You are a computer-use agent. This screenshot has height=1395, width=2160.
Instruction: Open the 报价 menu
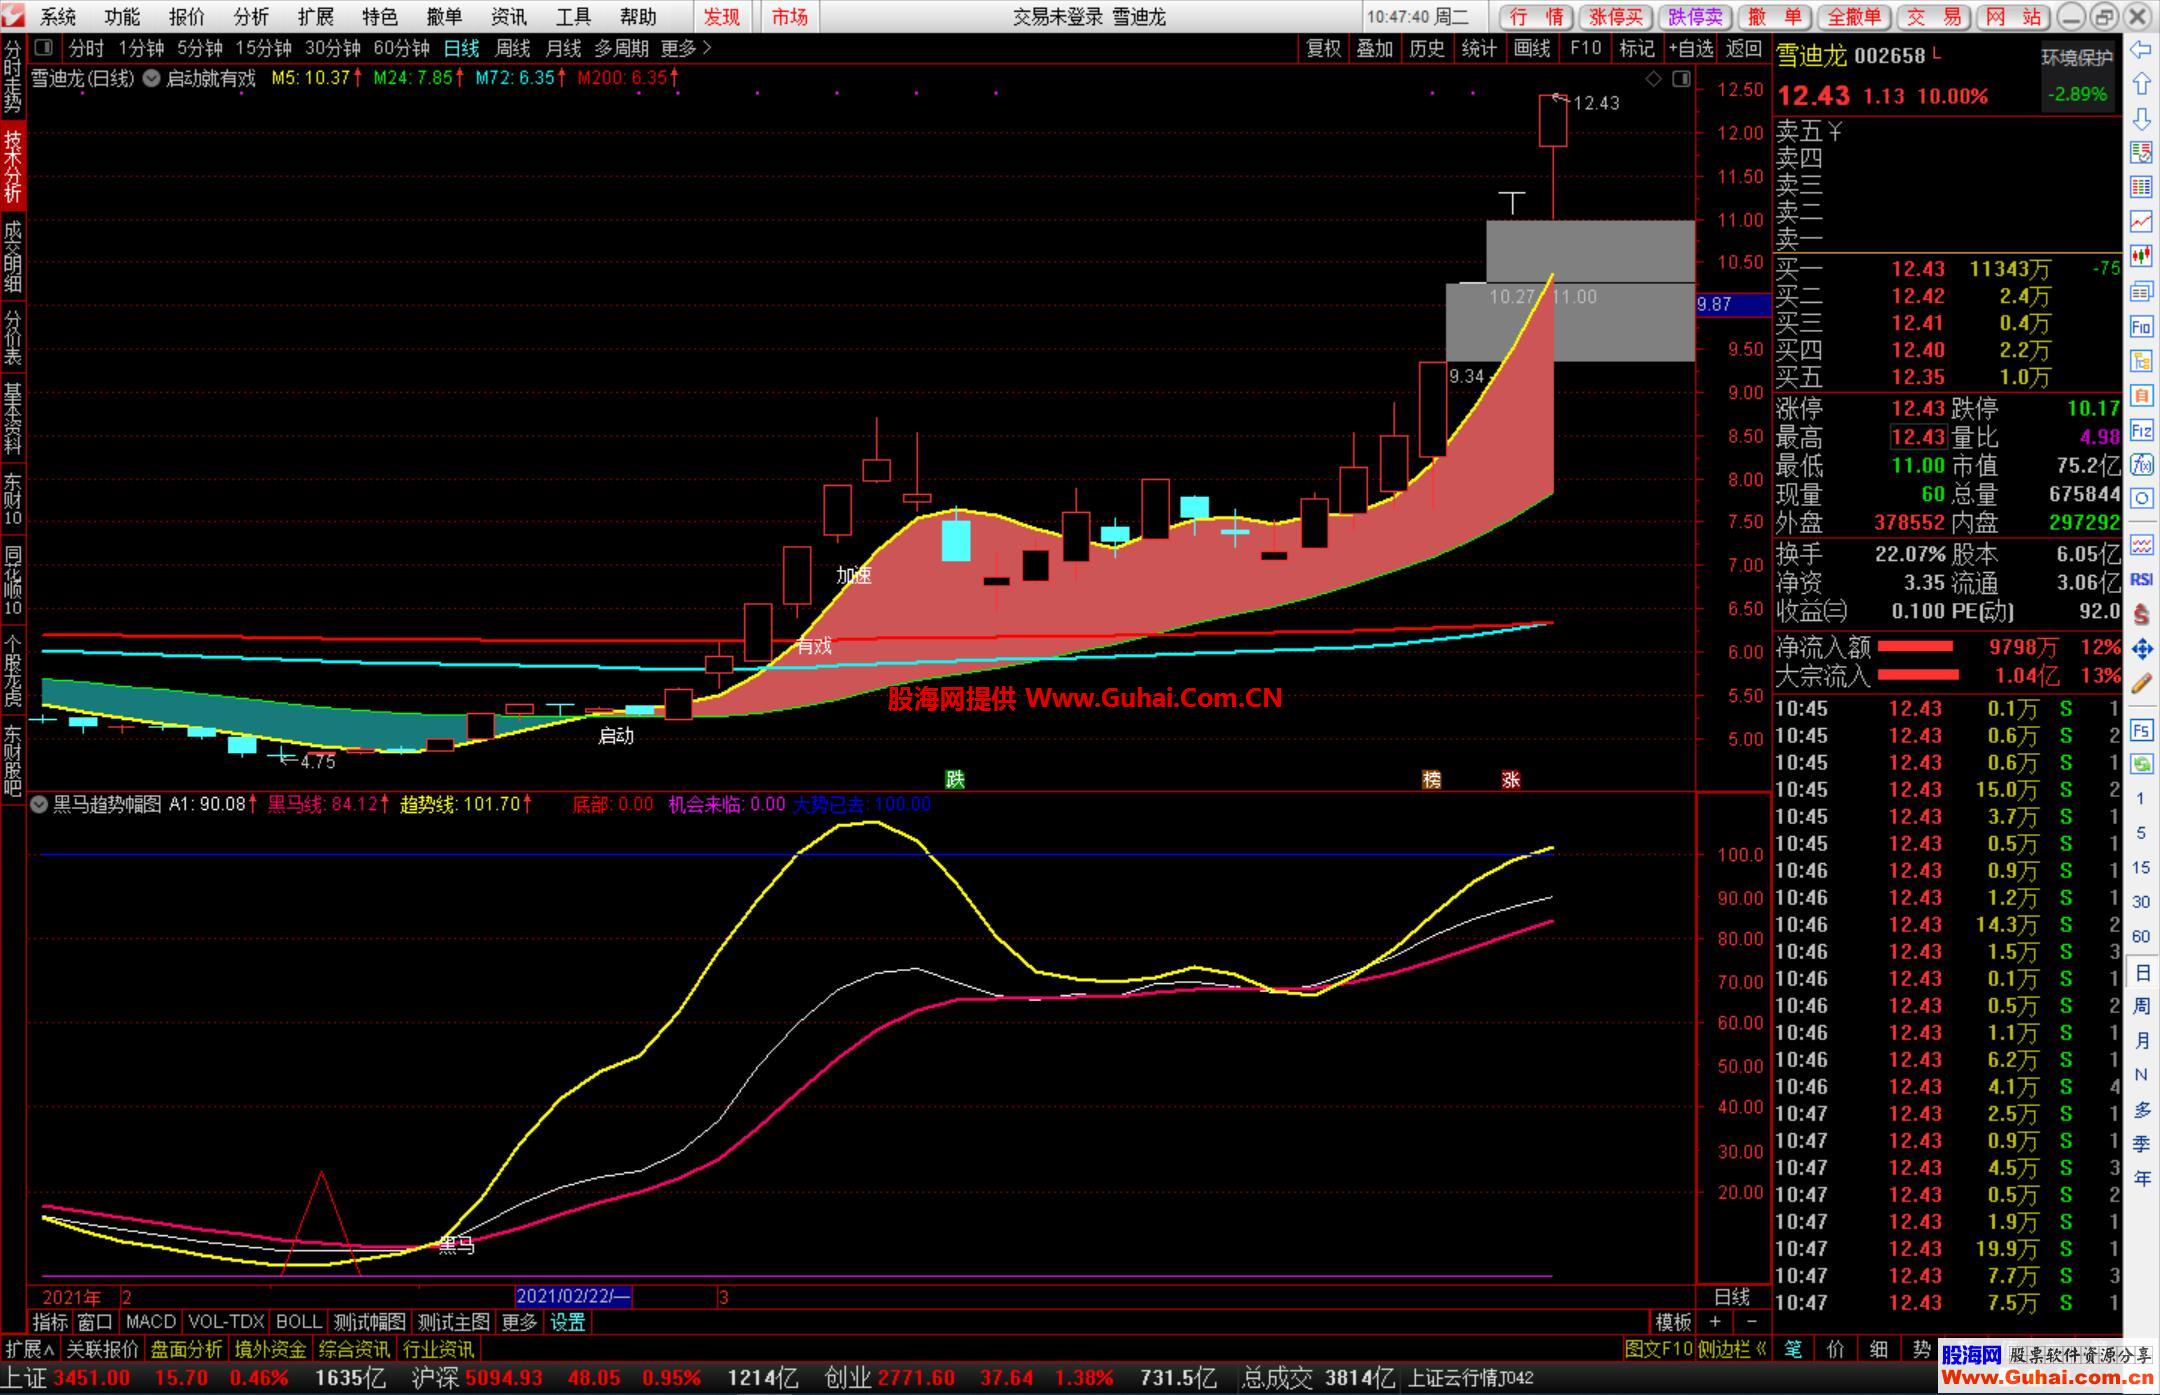[186, 17]
